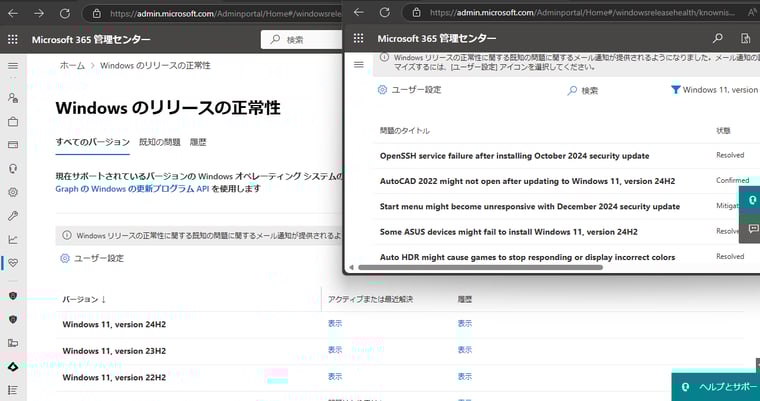Open Start menu might become unresponsive issue
The image size is (760, 401).
530,207
